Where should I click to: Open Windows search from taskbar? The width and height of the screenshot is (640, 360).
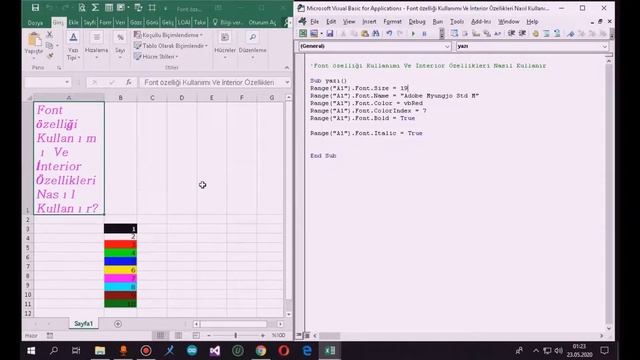pyautogui.click(x=53, y=351)
